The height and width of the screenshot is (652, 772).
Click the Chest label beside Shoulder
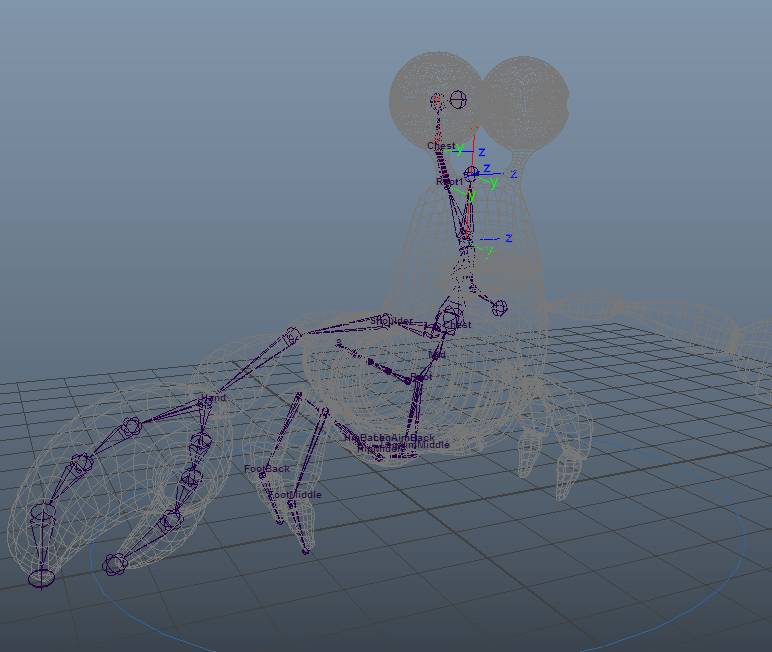tap(457, 325)
